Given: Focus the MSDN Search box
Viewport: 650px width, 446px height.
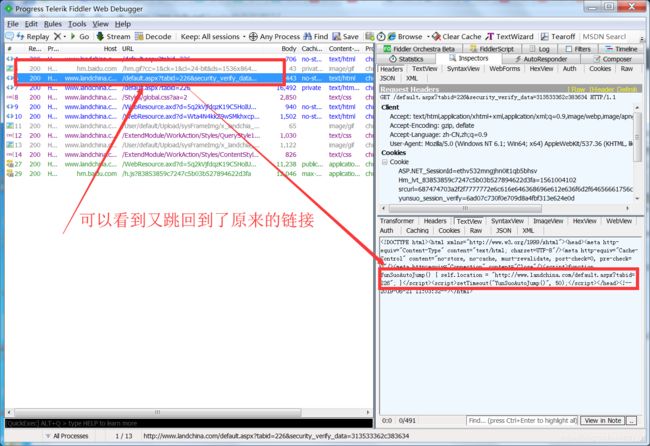Looking at the screenshot, I should 604,36.
